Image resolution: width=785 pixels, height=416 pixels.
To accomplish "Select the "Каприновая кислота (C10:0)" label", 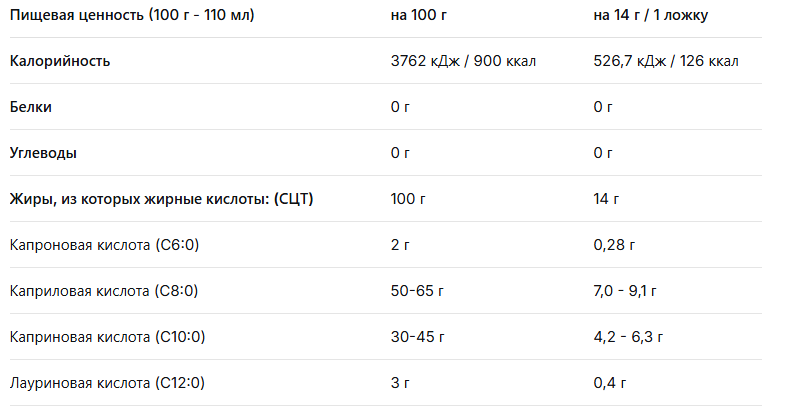I will 107,337.
